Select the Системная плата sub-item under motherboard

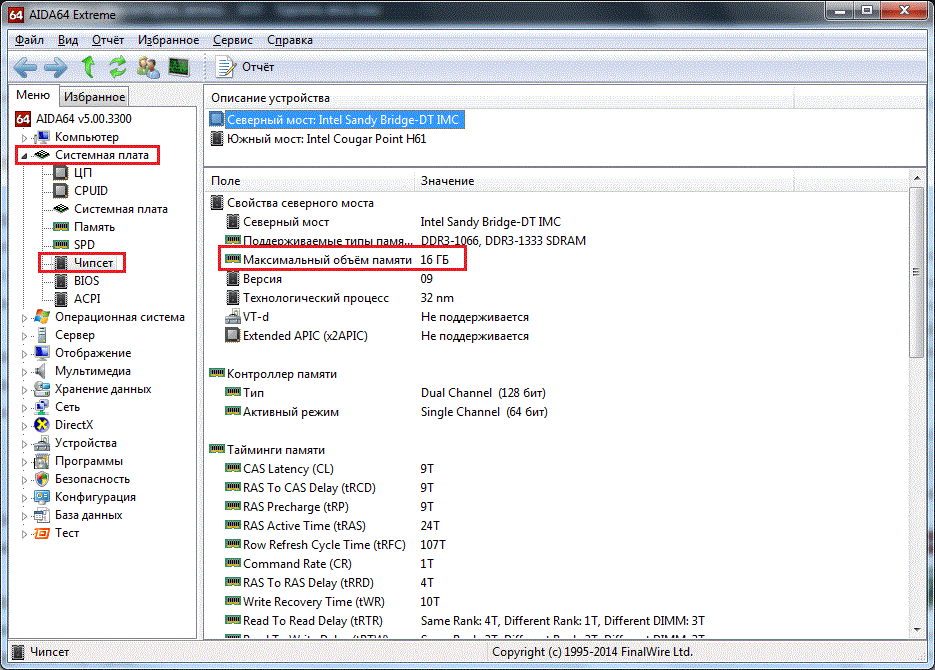point(120,209)
